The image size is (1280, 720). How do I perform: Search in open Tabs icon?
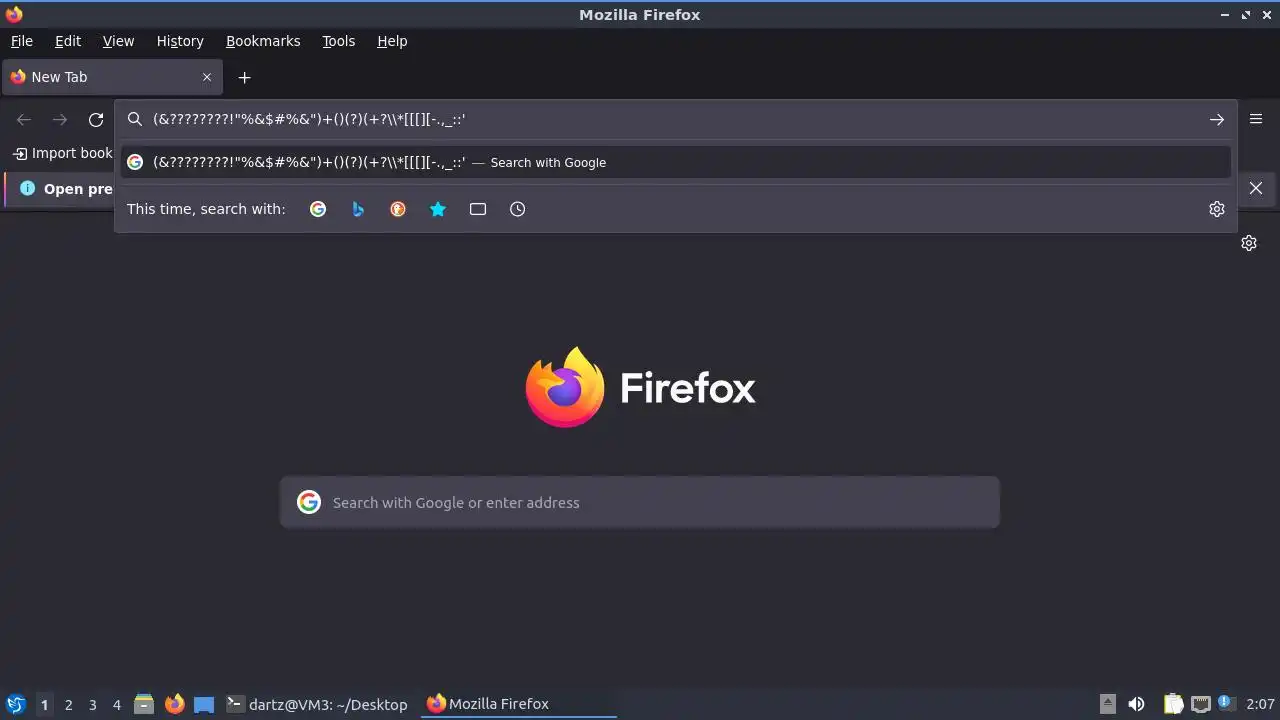click(x=478, y=209)
